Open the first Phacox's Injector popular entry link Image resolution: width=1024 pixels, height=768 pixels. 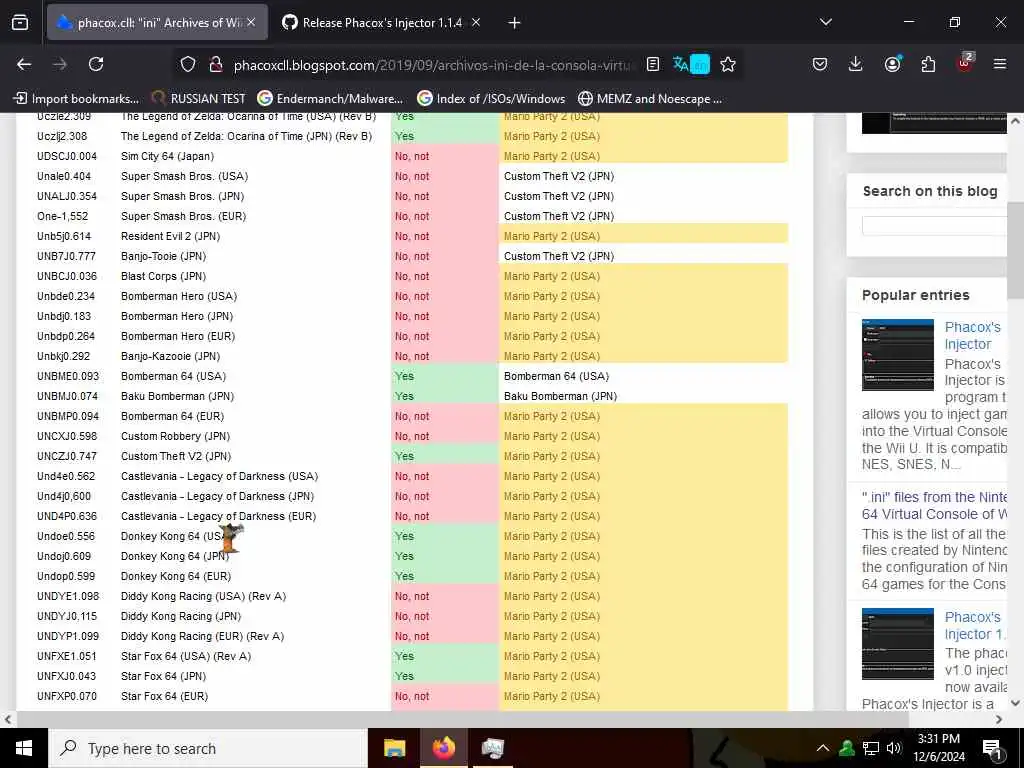point(972,336)
